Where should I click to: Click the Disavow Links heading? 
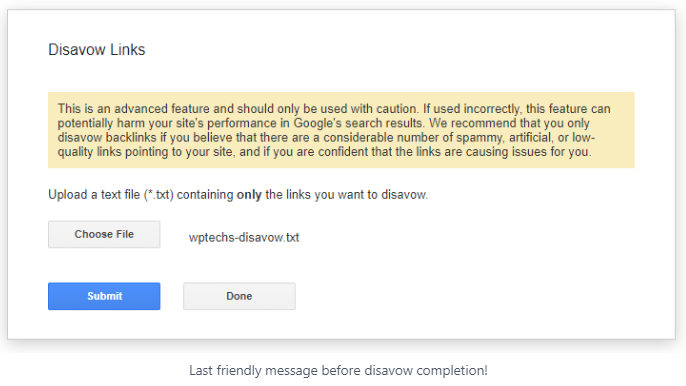tap(97, 50)
